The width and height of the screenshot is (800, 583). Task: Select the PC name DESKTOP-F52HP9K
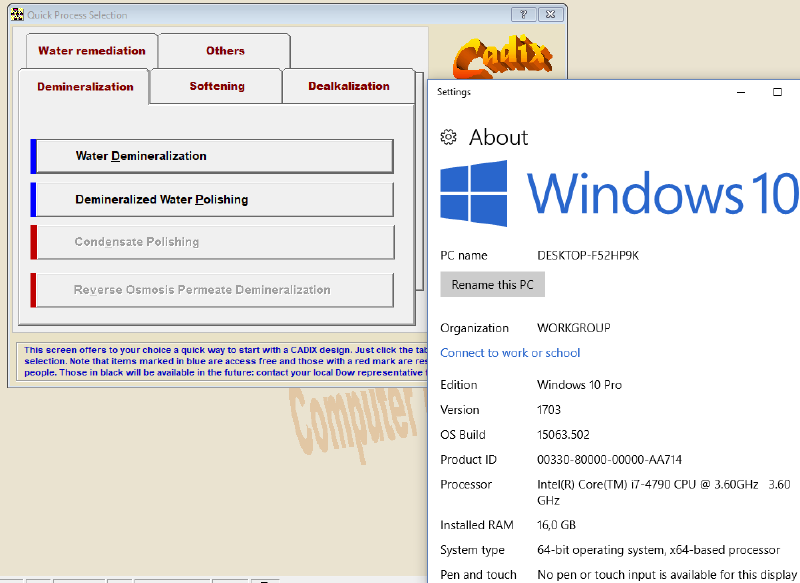(x=588, y=256)
